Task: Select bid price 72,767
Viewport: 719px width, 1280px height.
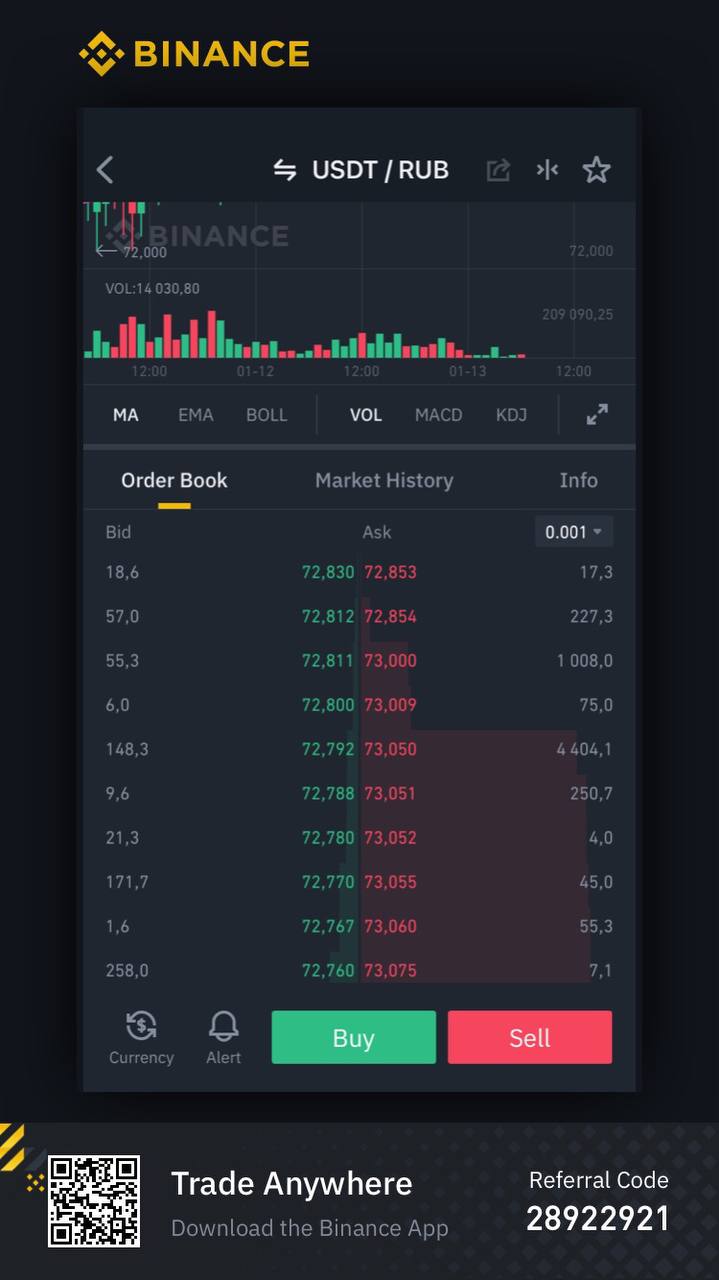Action: pyautogui.click(x=328, y=926)
